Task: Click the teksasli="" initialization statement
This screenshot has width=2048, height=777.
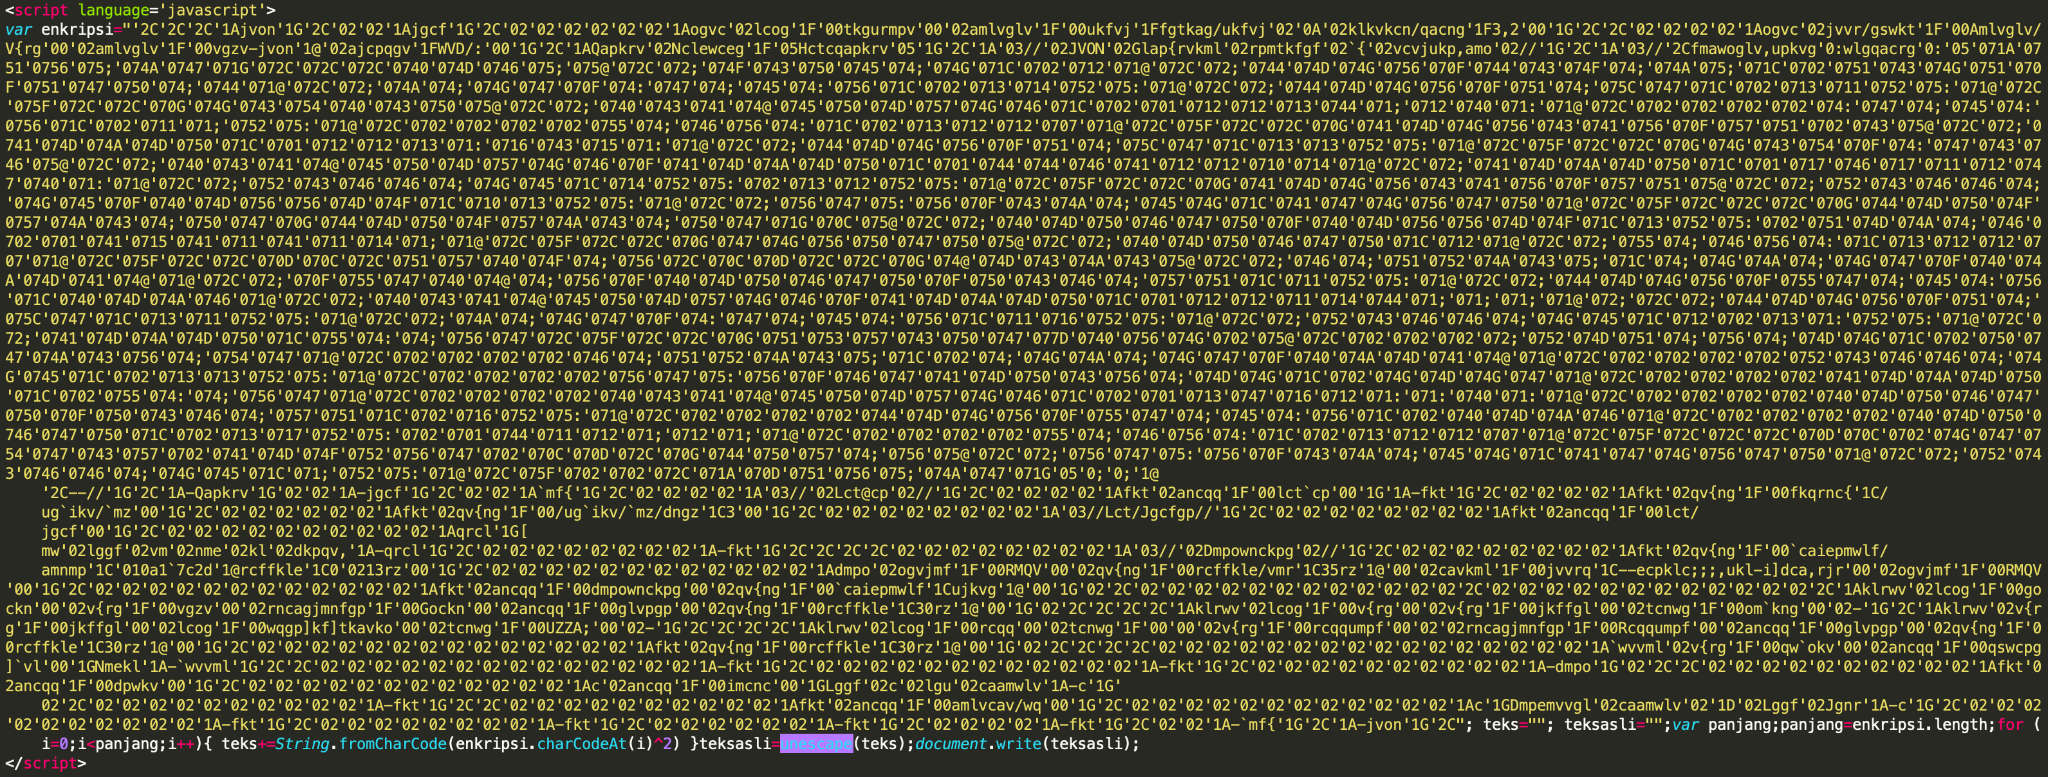Action: [1614, 725]
